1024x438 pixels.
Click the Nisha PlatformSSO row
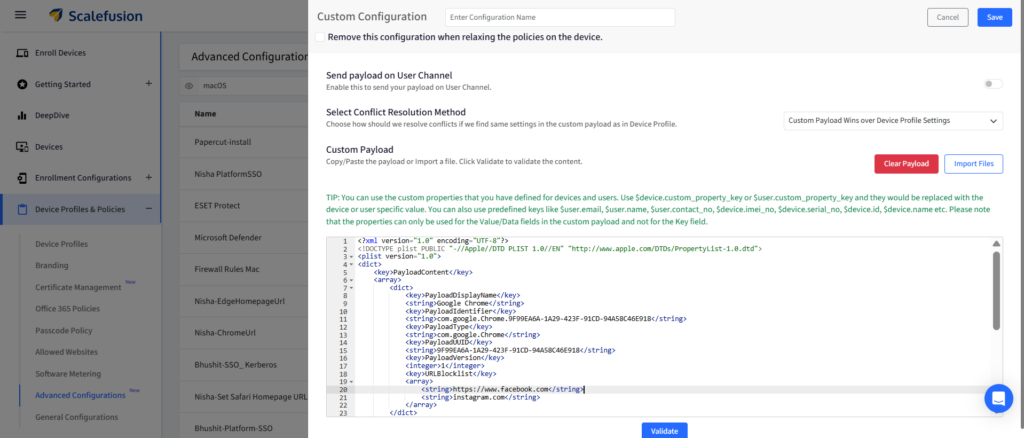click(x=243, y=174)
